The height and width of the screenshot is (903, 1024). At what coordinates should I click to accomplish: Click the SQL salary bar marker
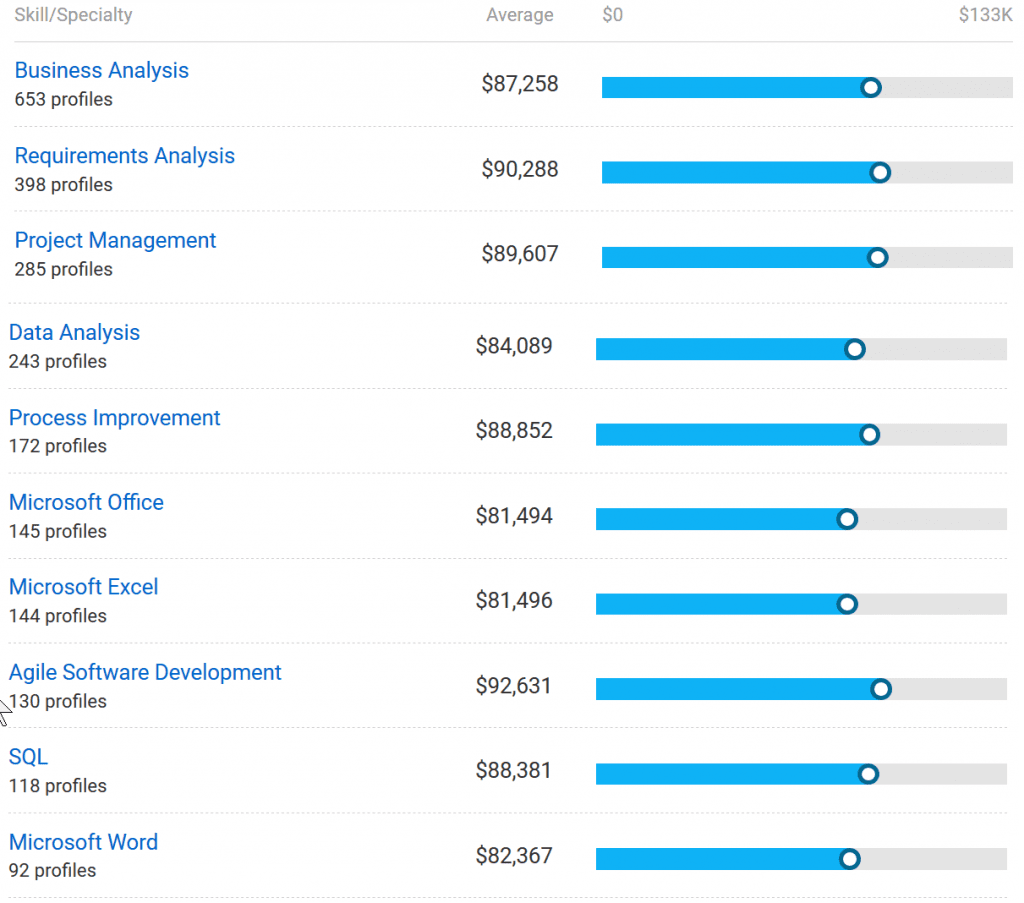(868, 774)
